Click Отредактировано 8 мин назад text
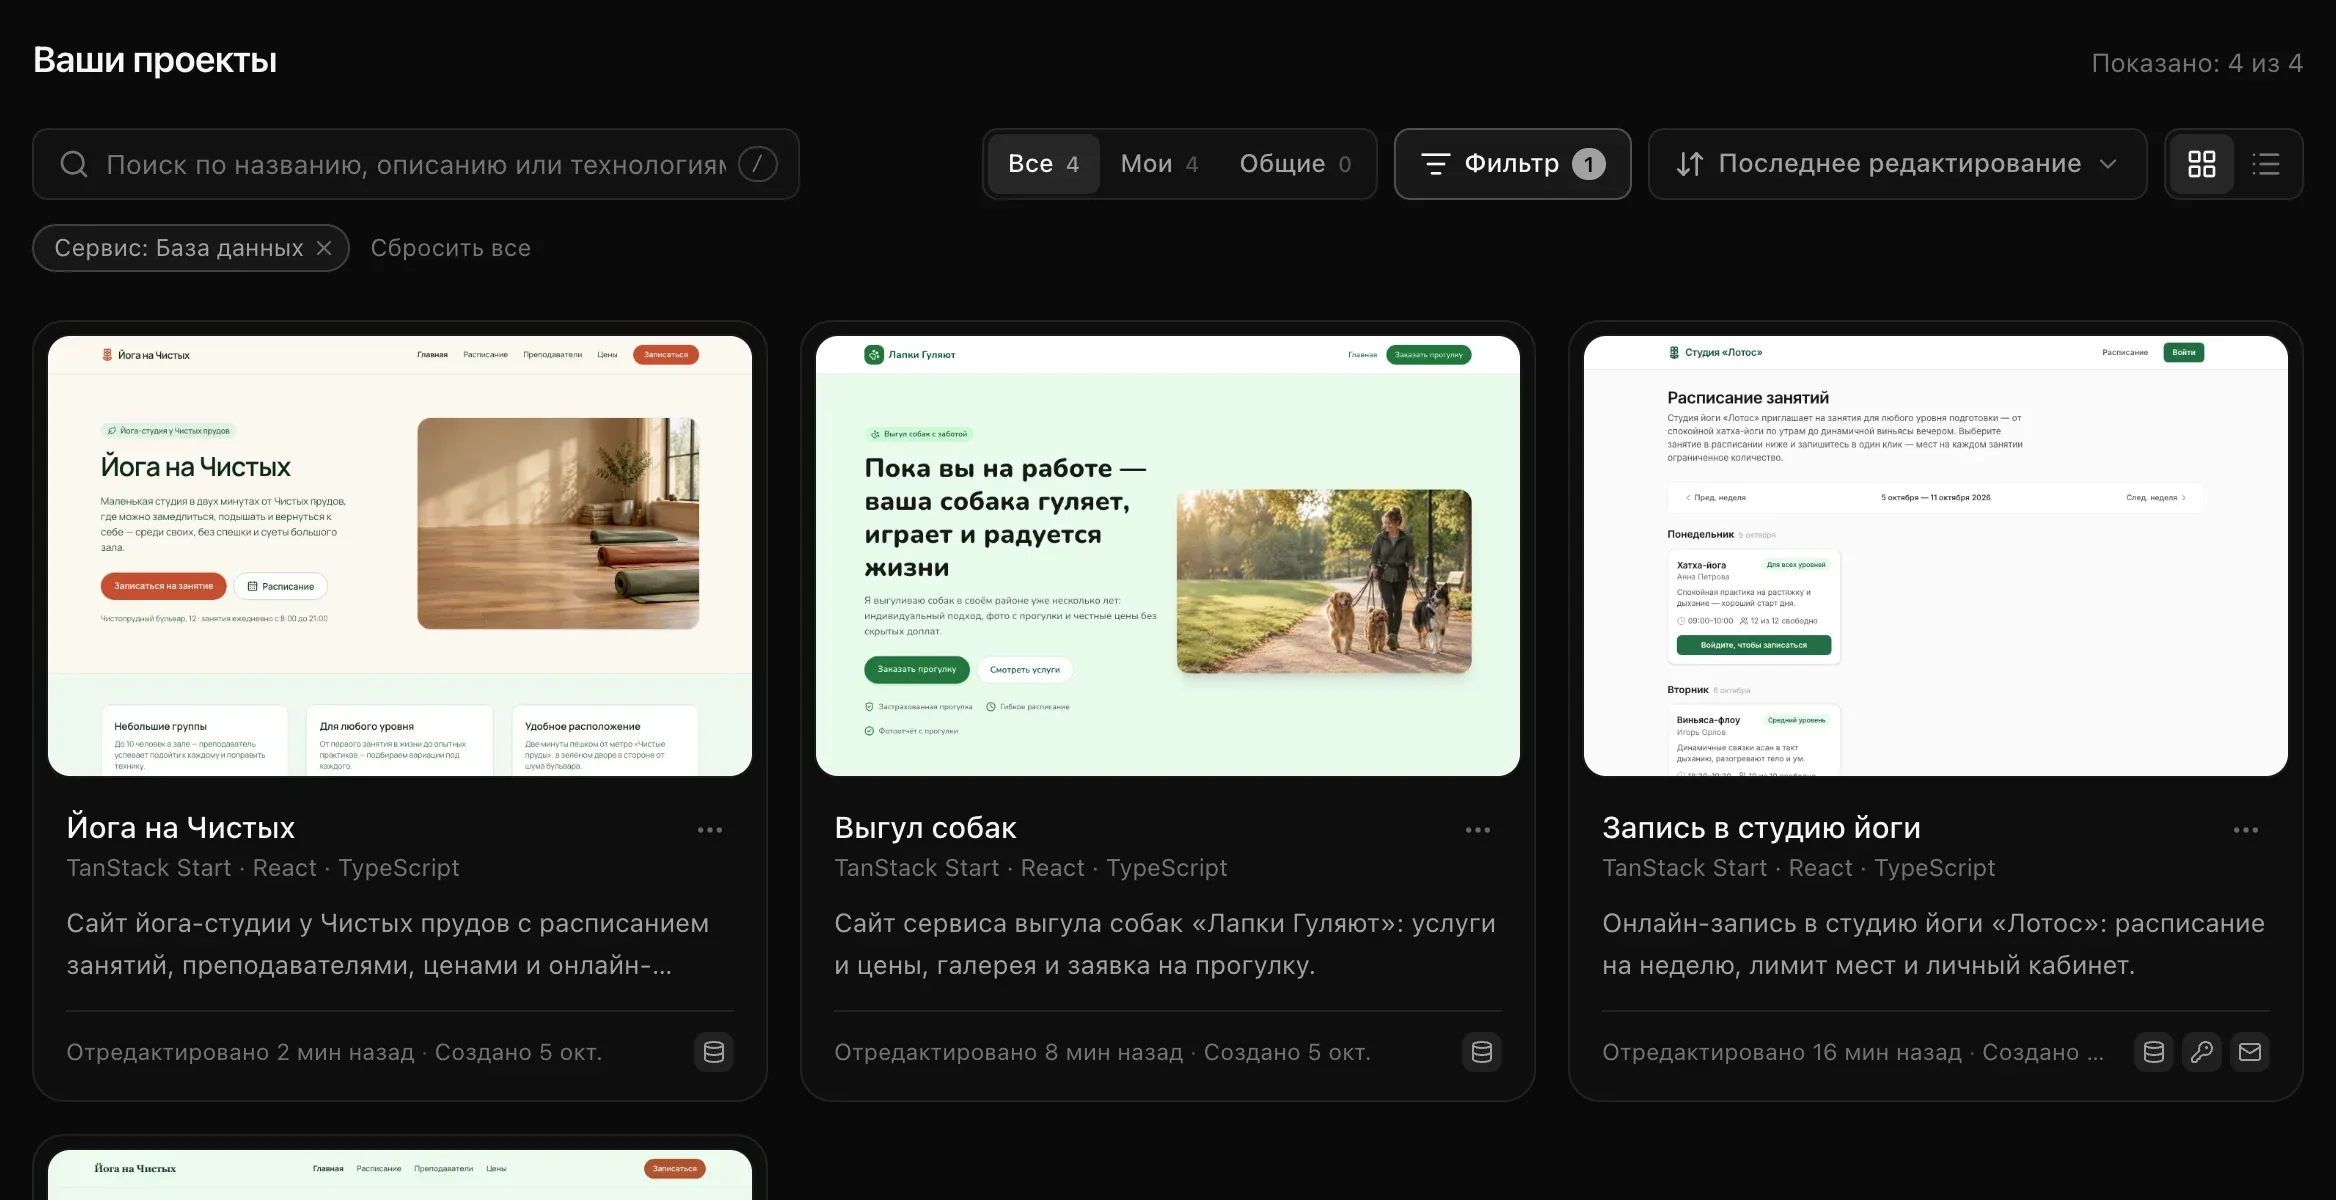The height and width of the screenshot is (1200, 2336). pyautogui.click(x=1008, y=1052)
